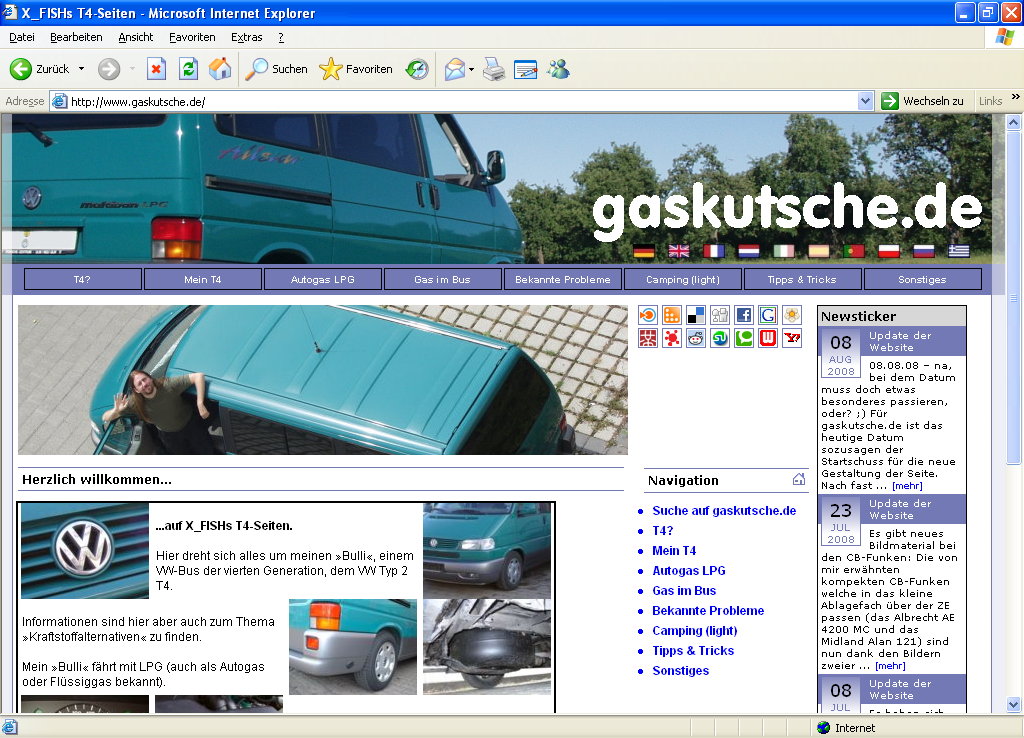The image size is (1024, 738).
Task: Select the Italian flag language
Action: click(784, 251)
